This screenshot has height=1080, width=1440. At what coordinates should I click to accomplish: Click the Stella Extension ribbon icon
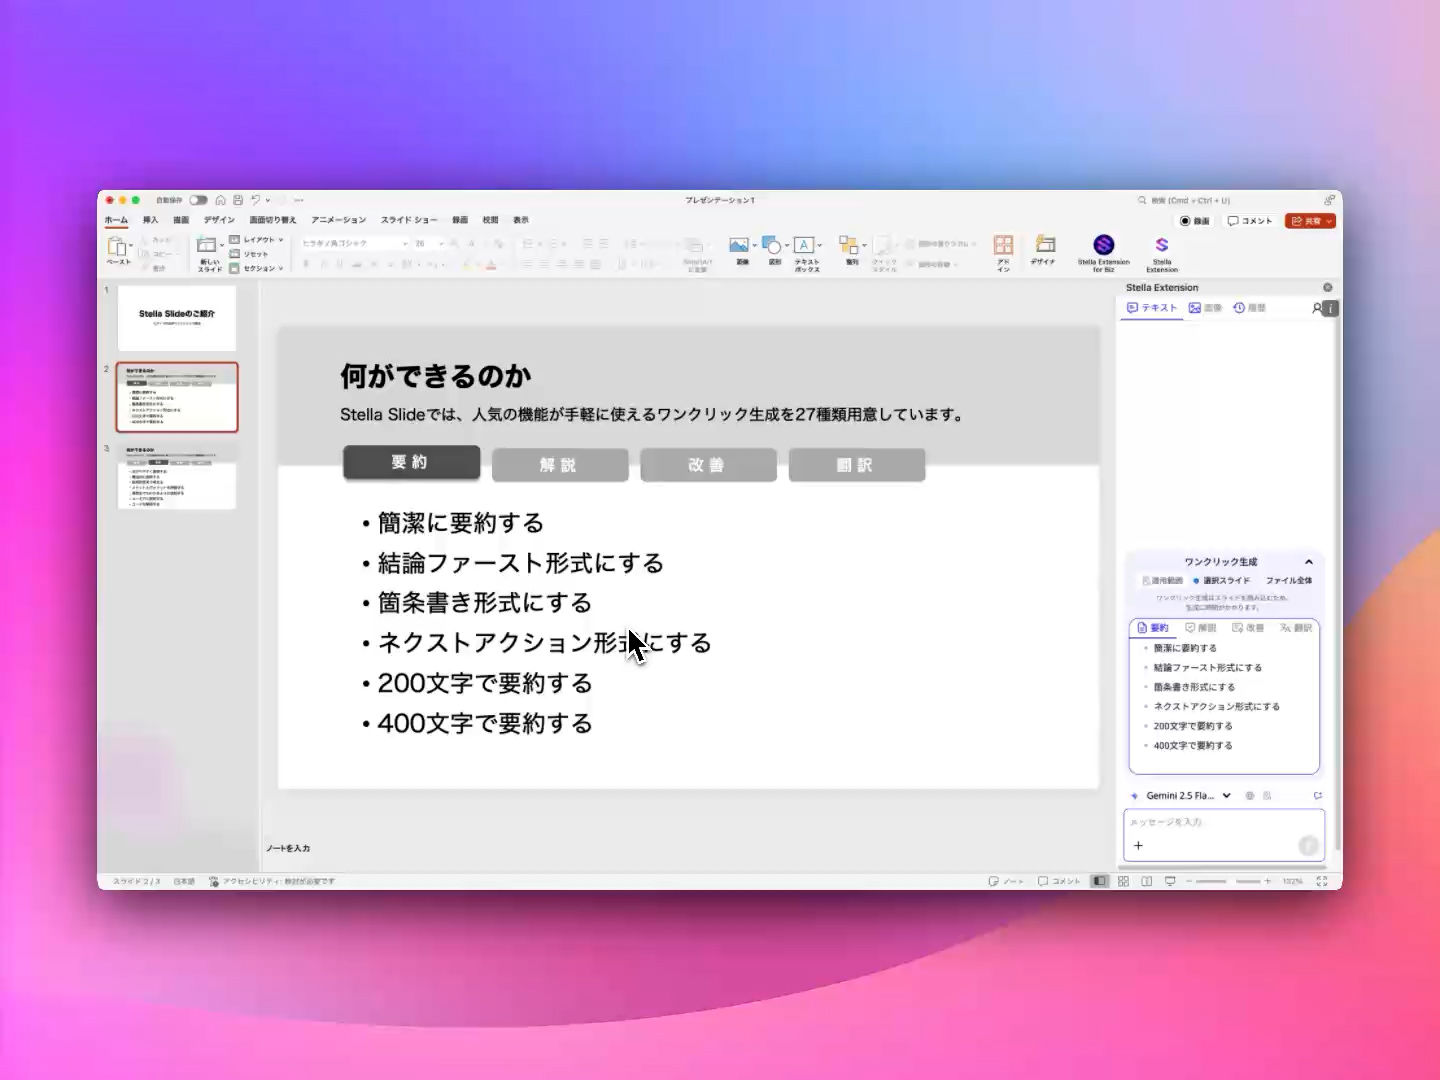pos(1162,245)
